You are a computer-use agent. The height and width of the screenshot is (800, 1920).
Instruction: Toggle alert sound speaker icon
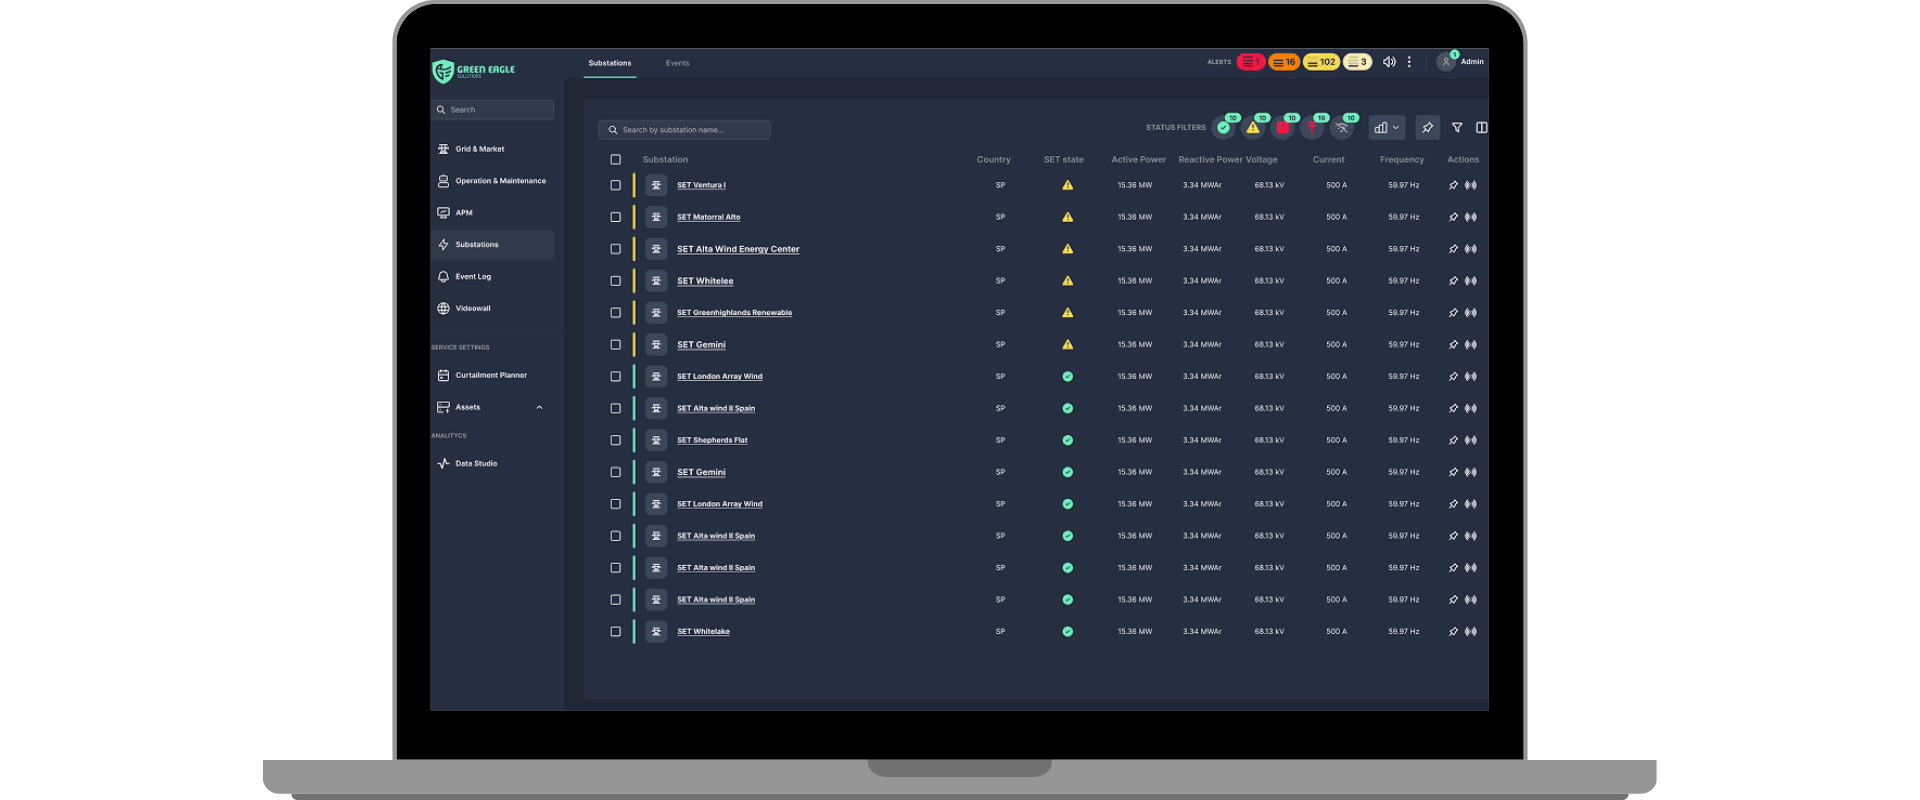click(x=1389, y=62)
